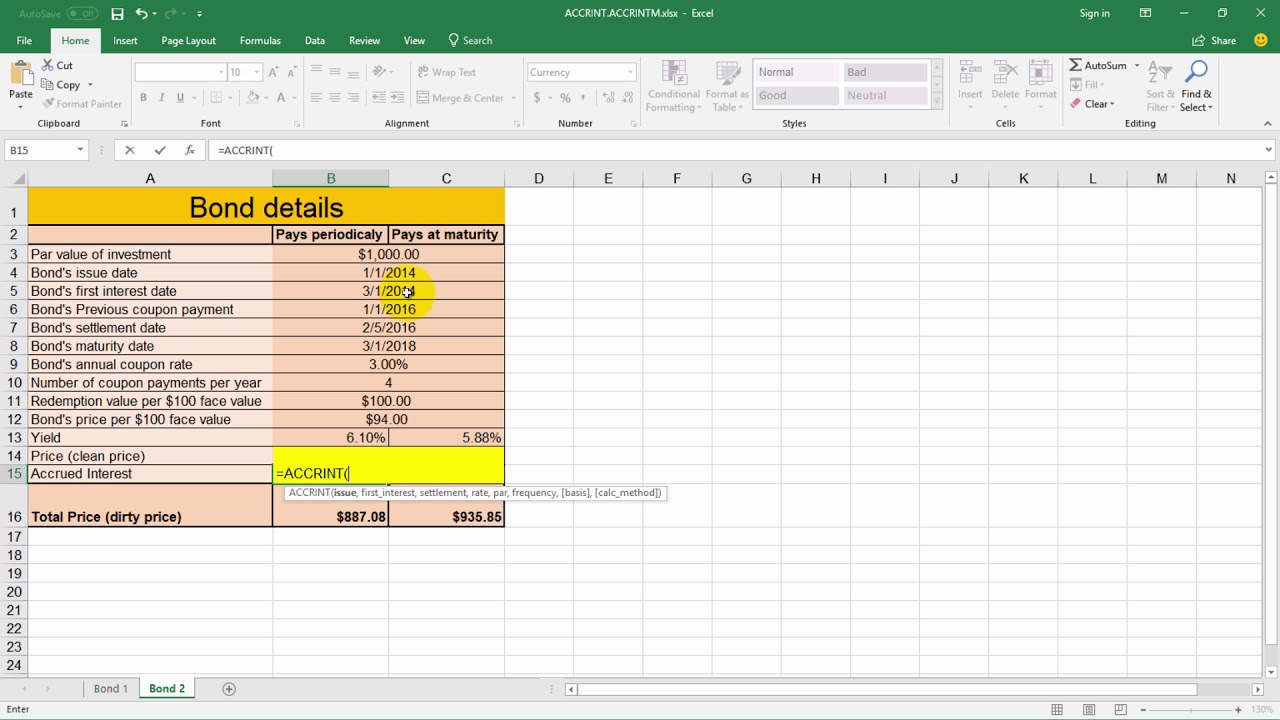Click the Insert Function fx icon

[x=189, y=150]
